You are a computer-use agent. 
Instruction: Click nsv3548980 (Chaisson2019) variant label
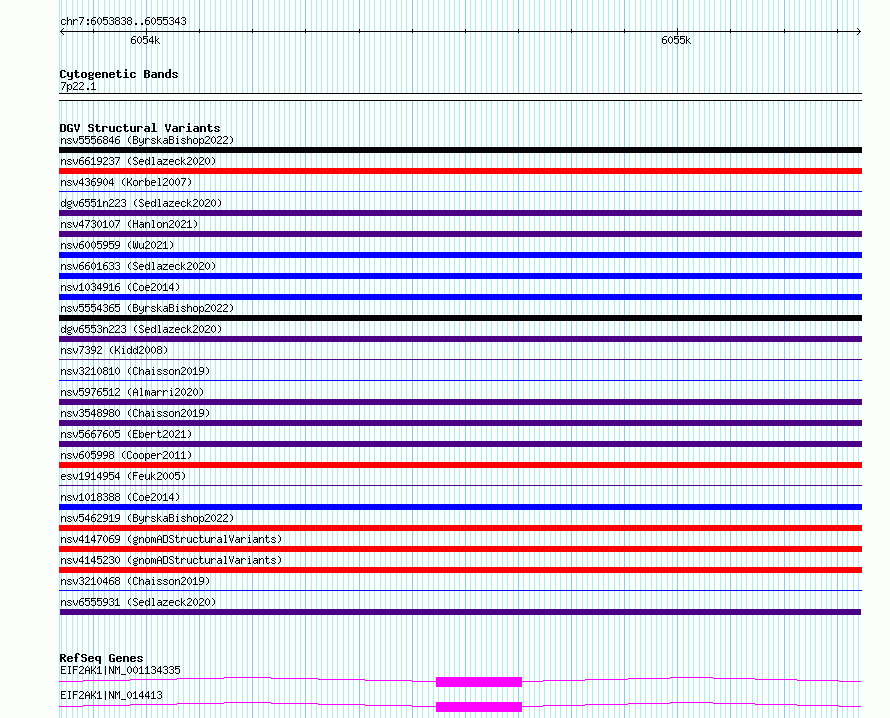pos(135,413)
